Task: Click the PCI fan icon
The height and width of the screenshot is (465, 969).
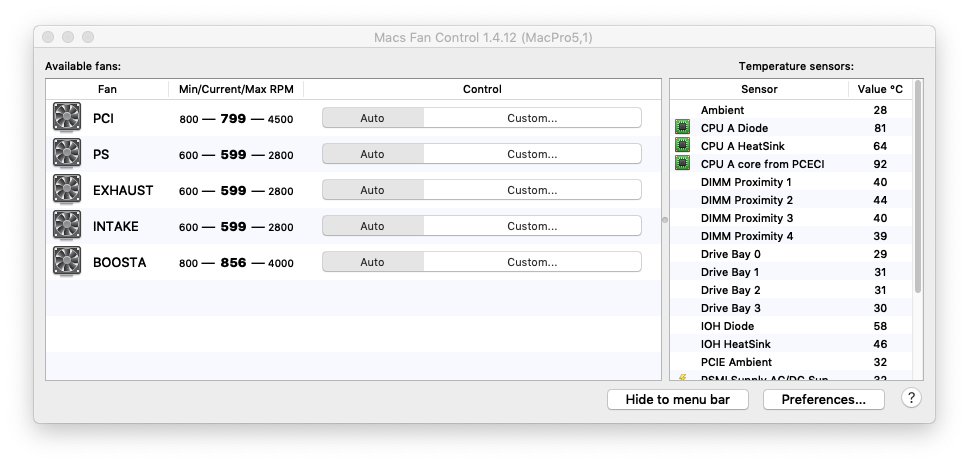Action: pos(67,117)
